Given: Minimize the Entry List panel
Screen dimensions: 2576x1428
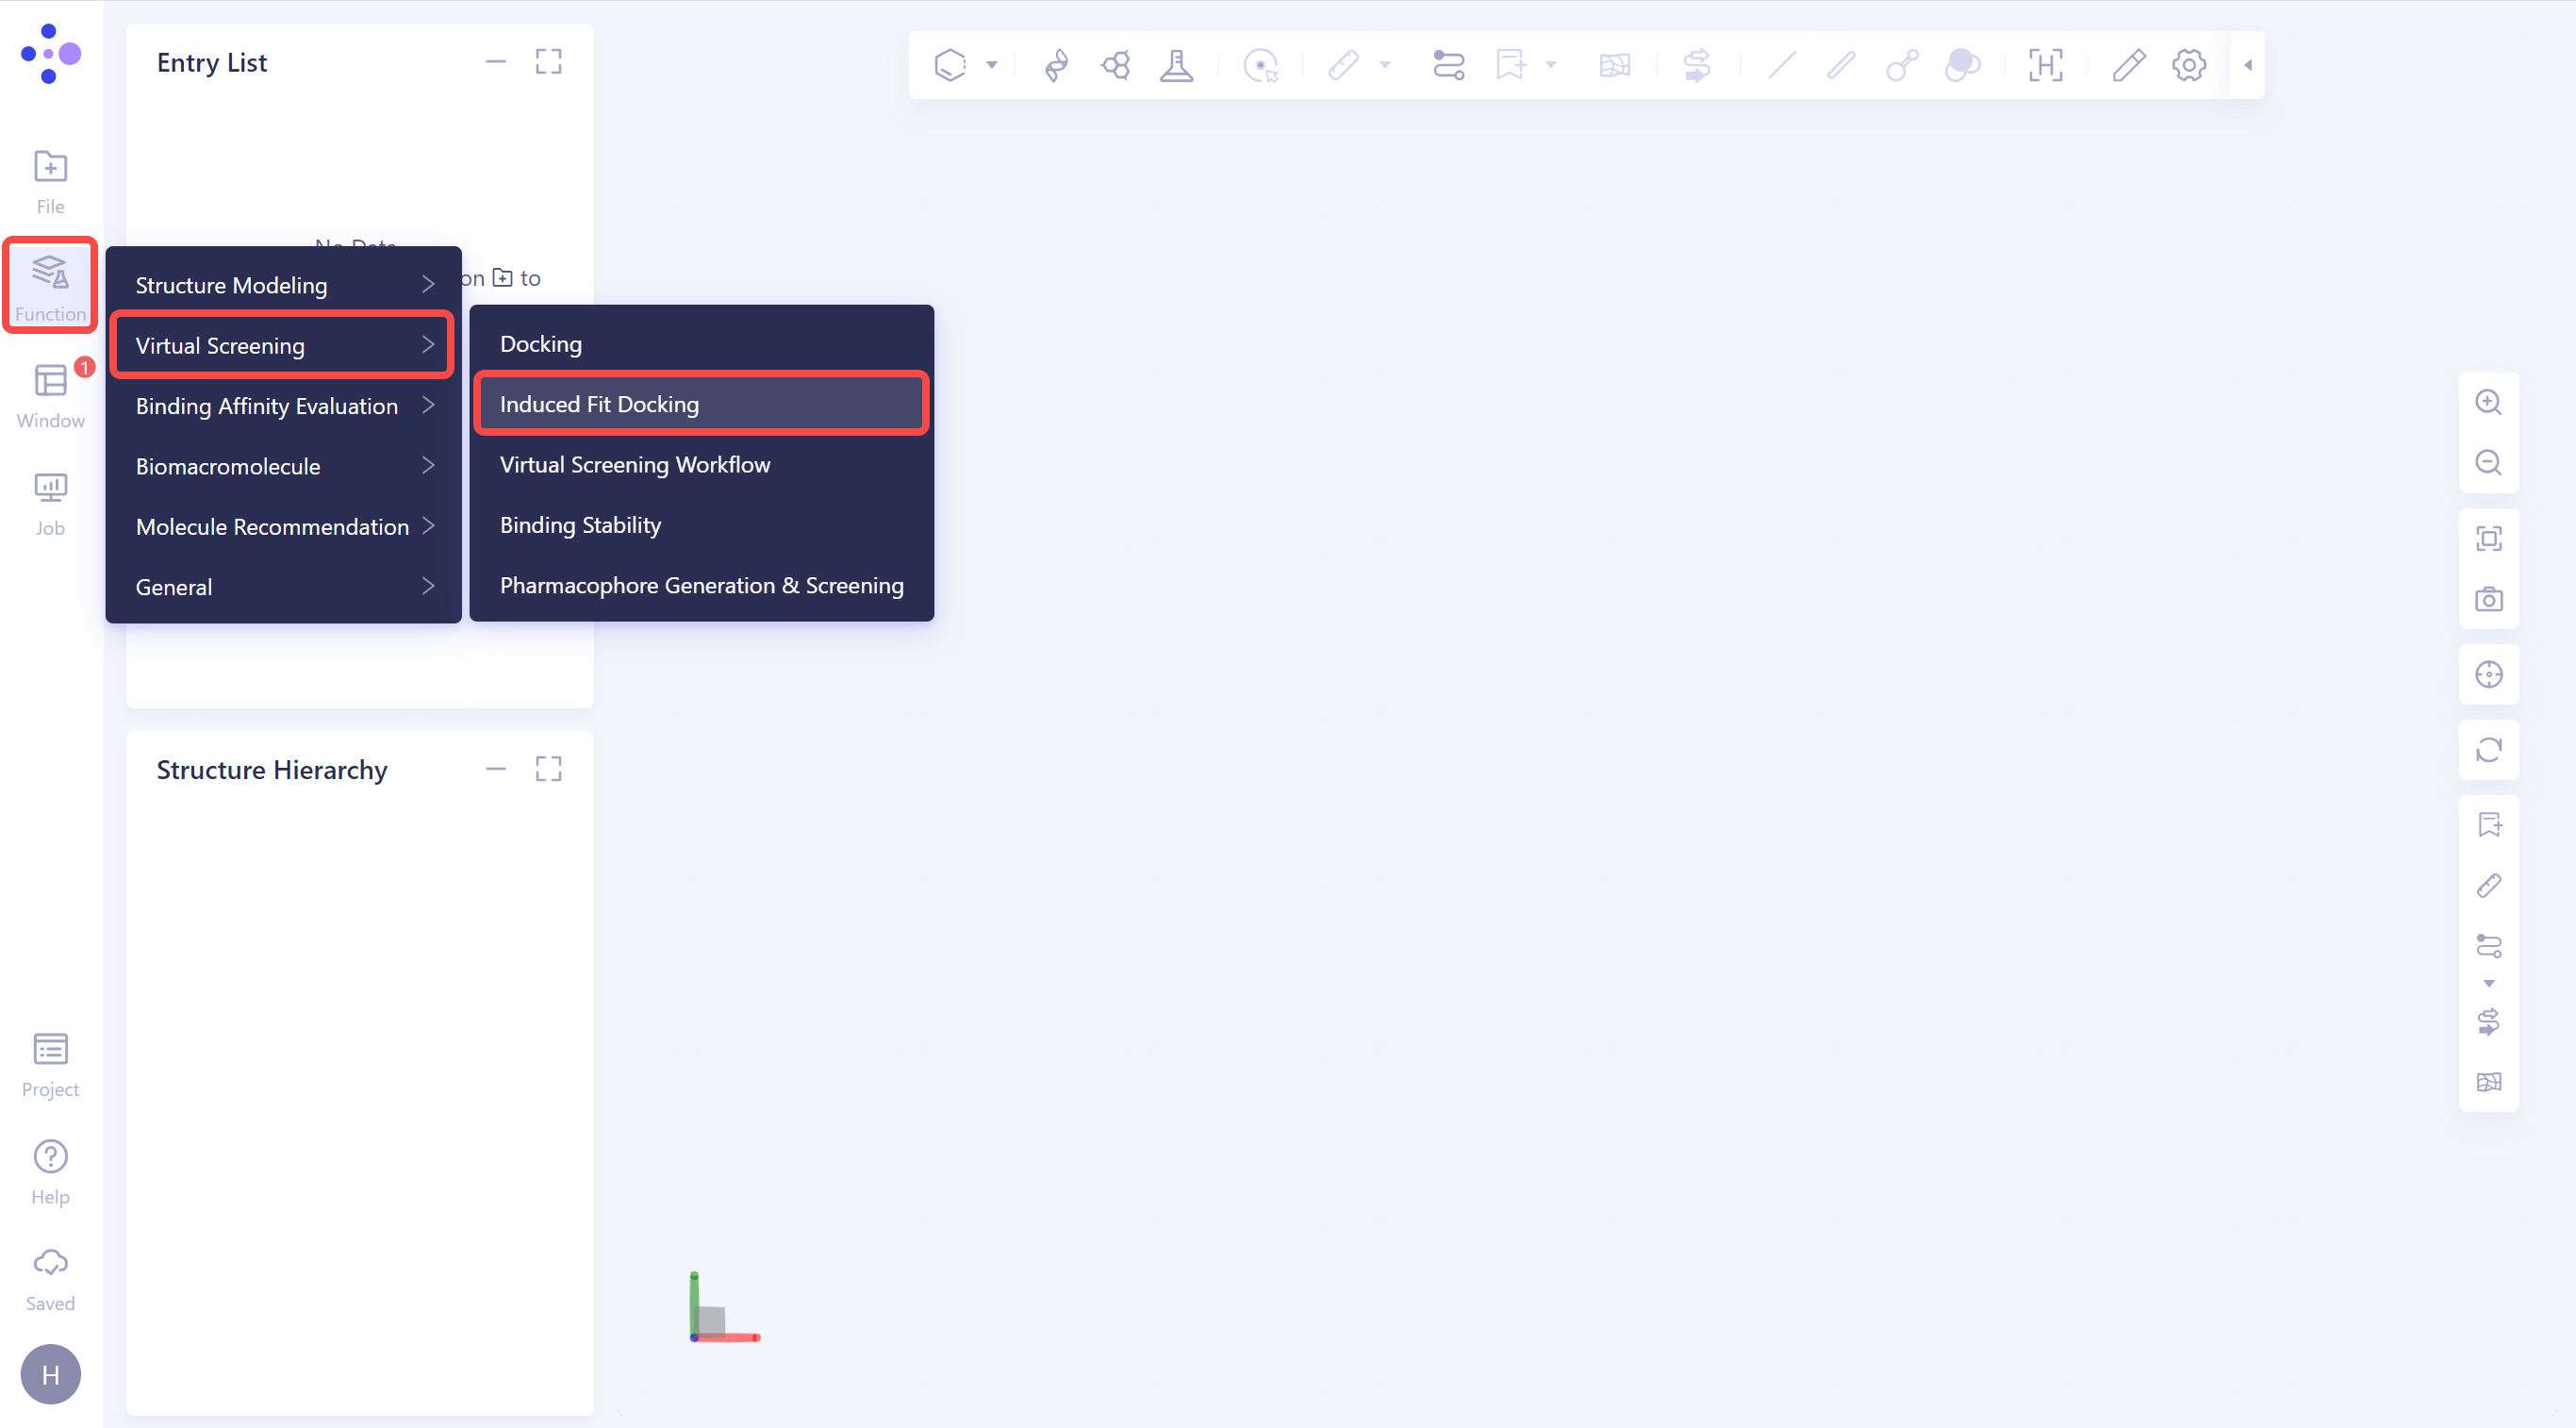Looking at the screenshot, I should coord(496,61).
